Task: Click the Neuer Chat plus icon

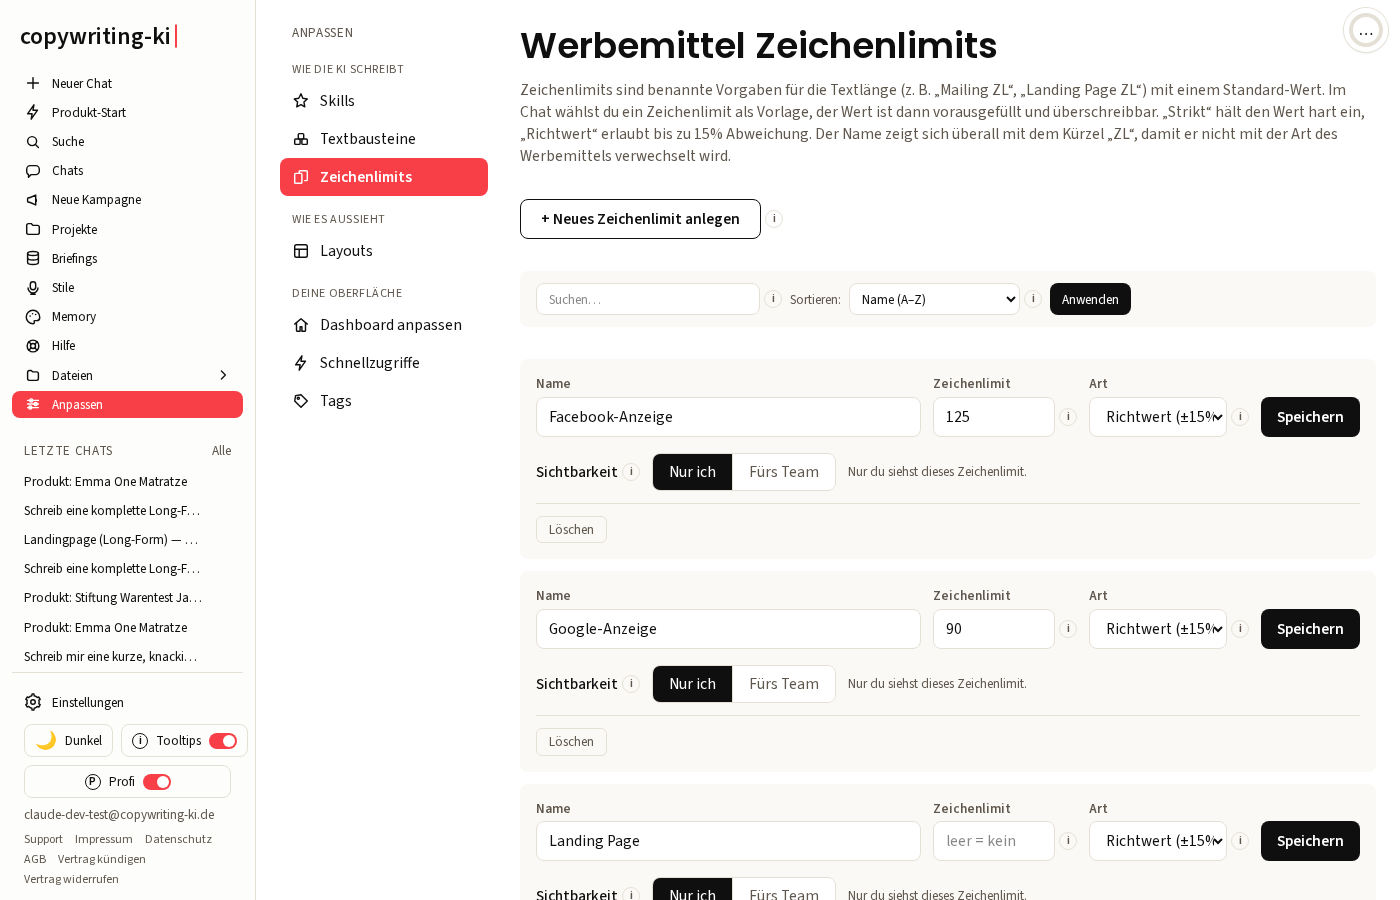Action: (x=33, y=83)
